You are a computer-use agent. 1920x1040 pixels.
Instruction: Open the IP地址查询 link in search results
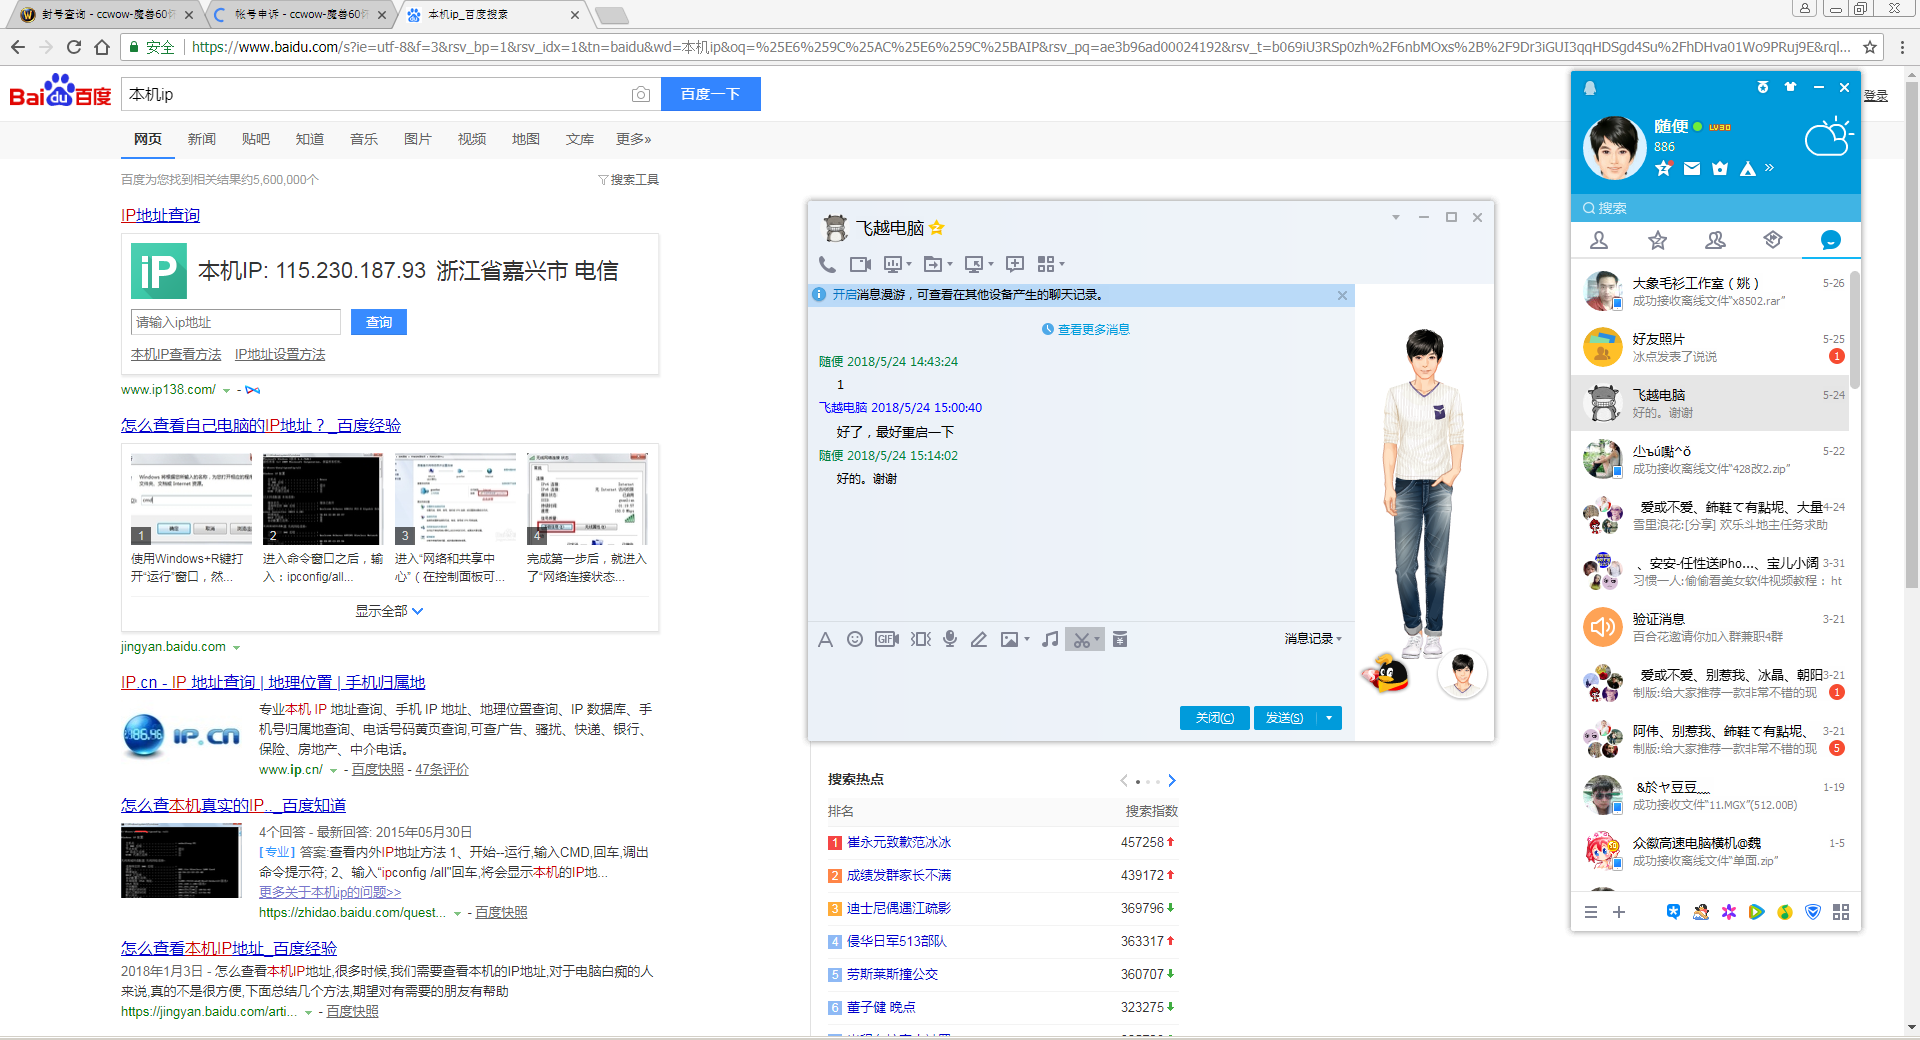160,214
